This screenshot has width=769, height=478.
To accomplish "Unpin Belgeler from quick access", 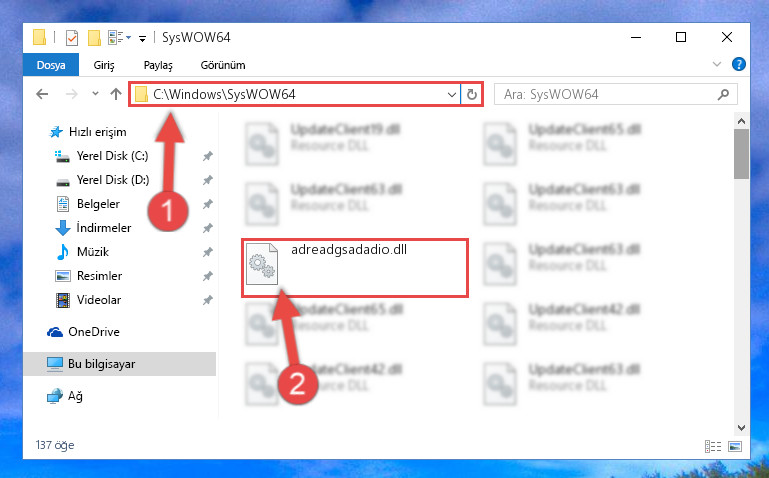I will pos(208,204).
